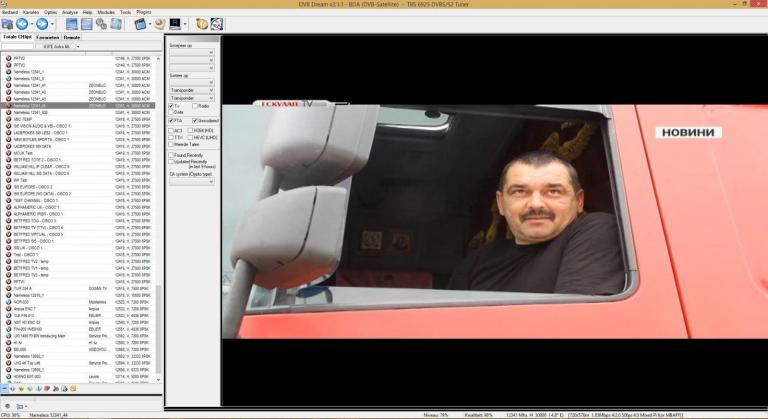Enable the Radio filter checkbox

[x=195, y=105]
